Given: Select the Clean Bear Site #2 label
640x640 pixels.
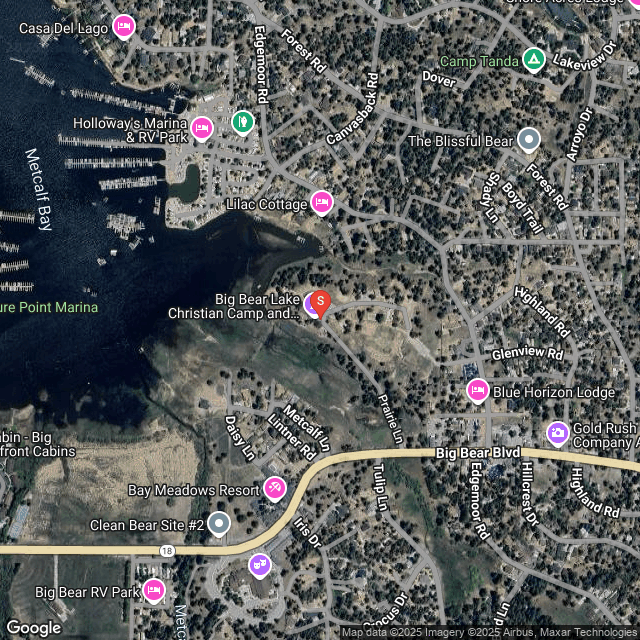Looking at the screenshot, I should tap(147, 525).
